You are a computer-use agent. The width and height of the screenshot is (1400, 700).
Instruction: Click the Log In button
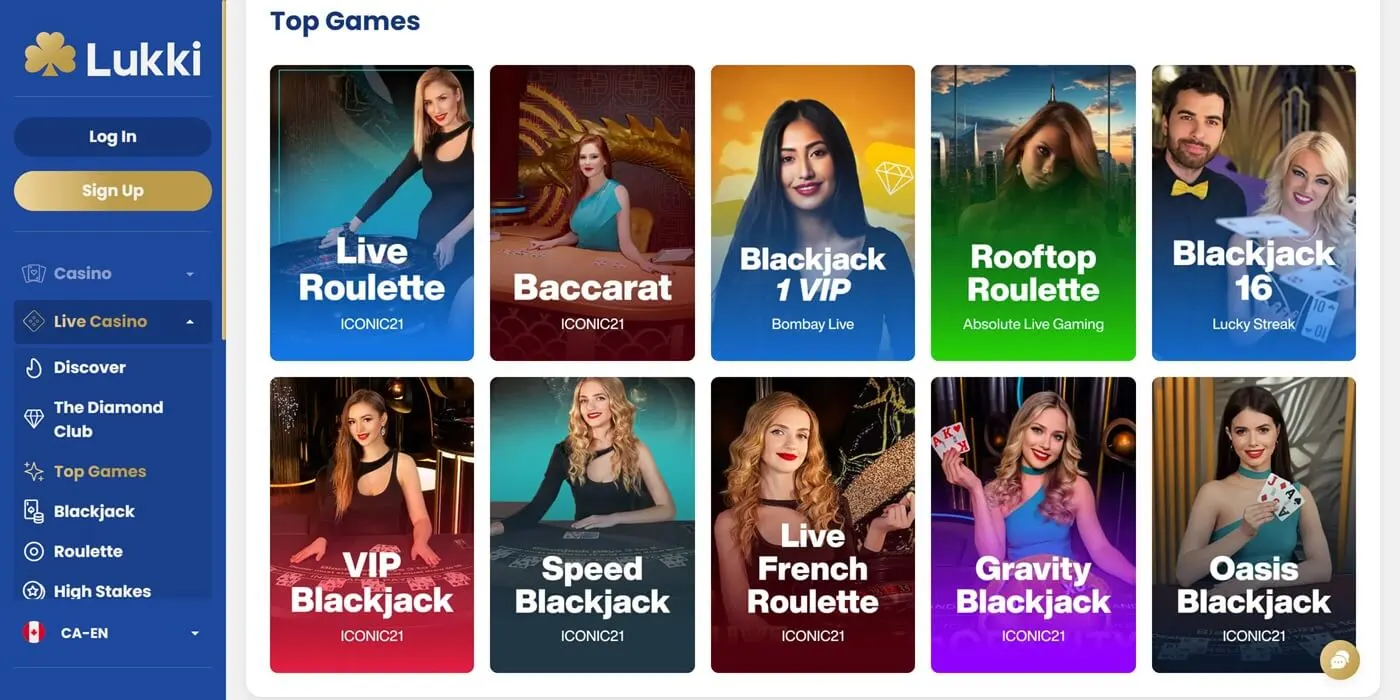(113, 137)
